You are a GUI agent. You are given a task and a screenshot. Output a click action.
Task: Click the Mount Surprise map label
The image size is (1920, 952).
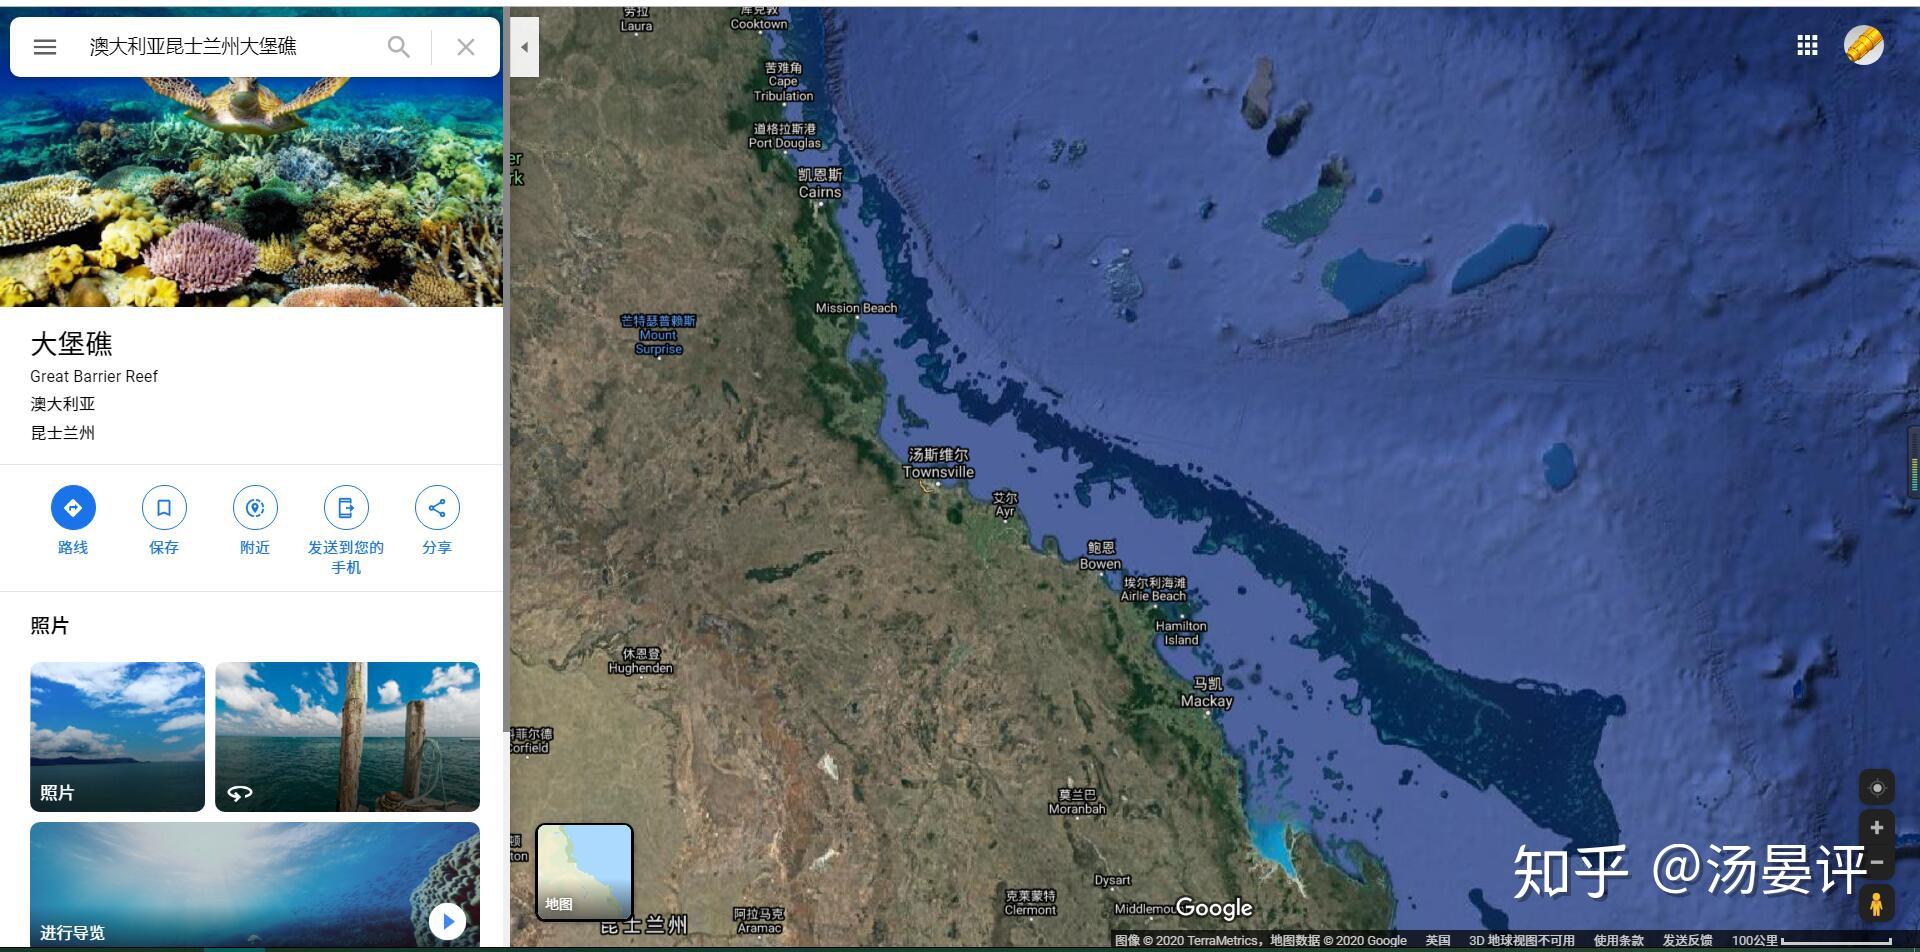click(x=658, y=335)
